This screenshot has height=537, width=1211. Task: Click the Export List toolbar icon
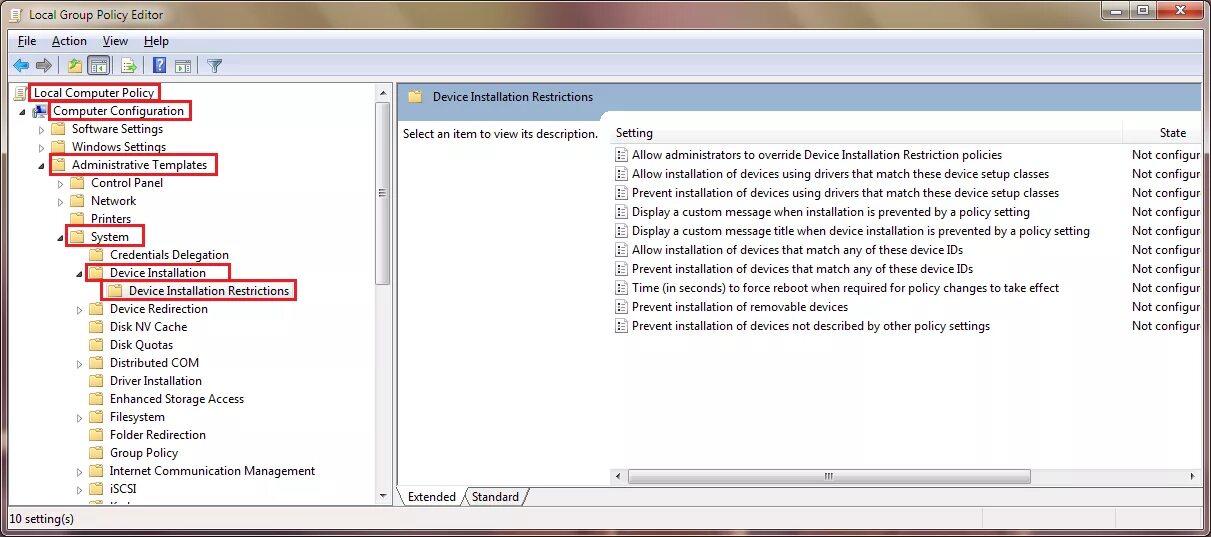tap(128, 66)
